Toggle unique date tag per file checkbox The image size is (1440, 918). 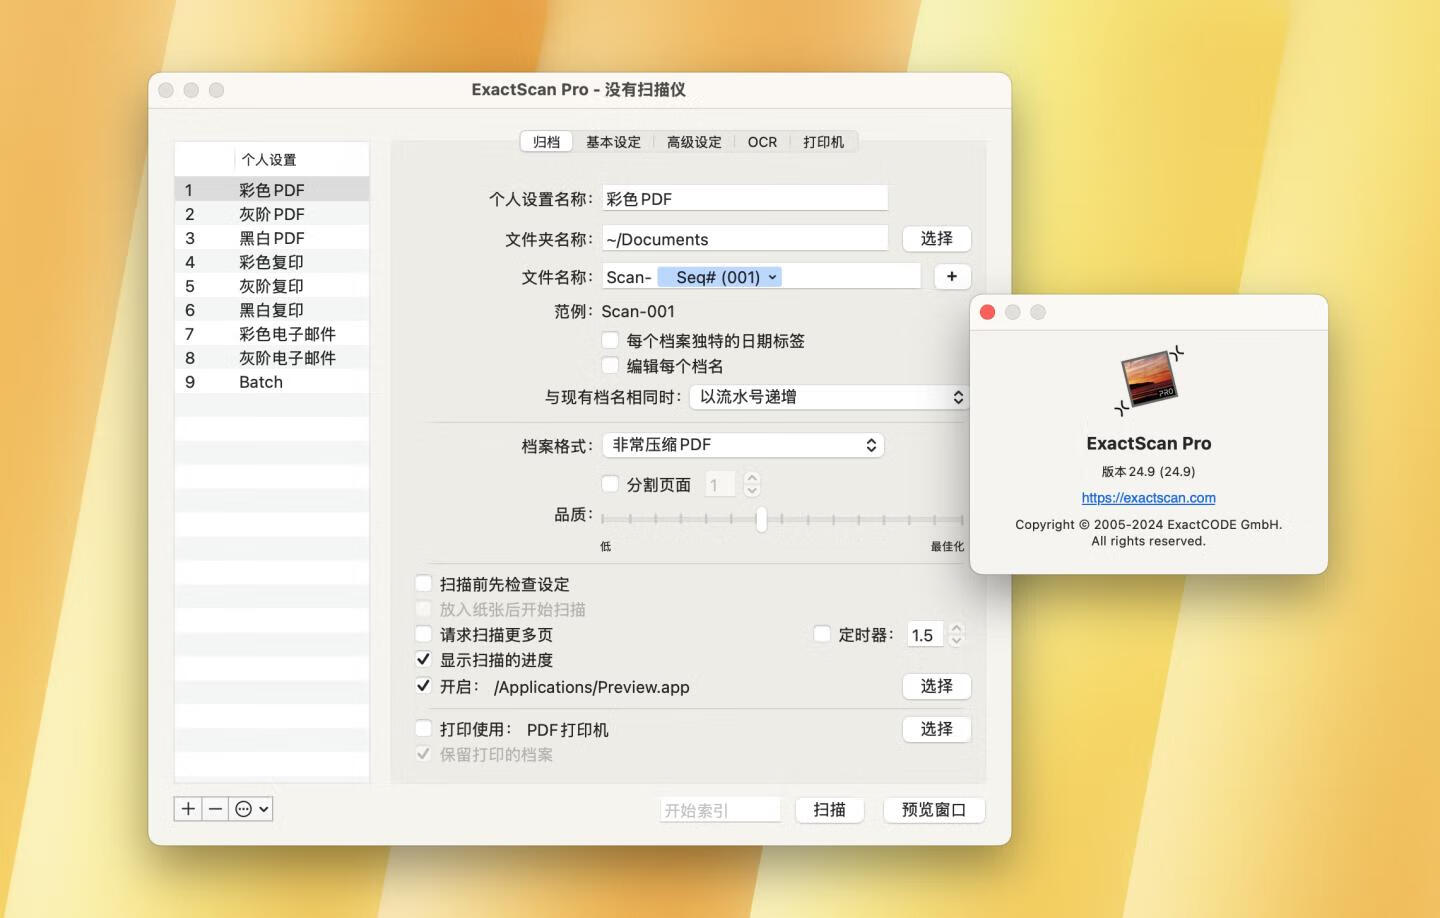point(610,340)
